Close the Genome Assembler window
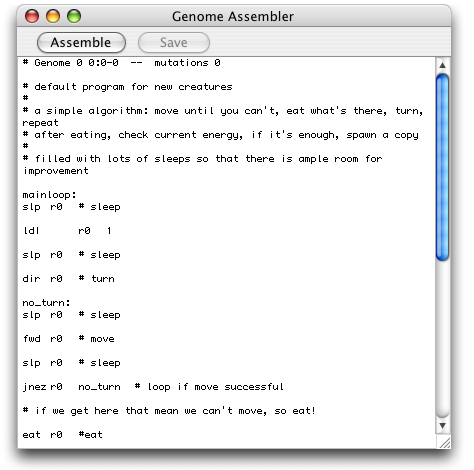Screen dimensions: 474x470 32,16
